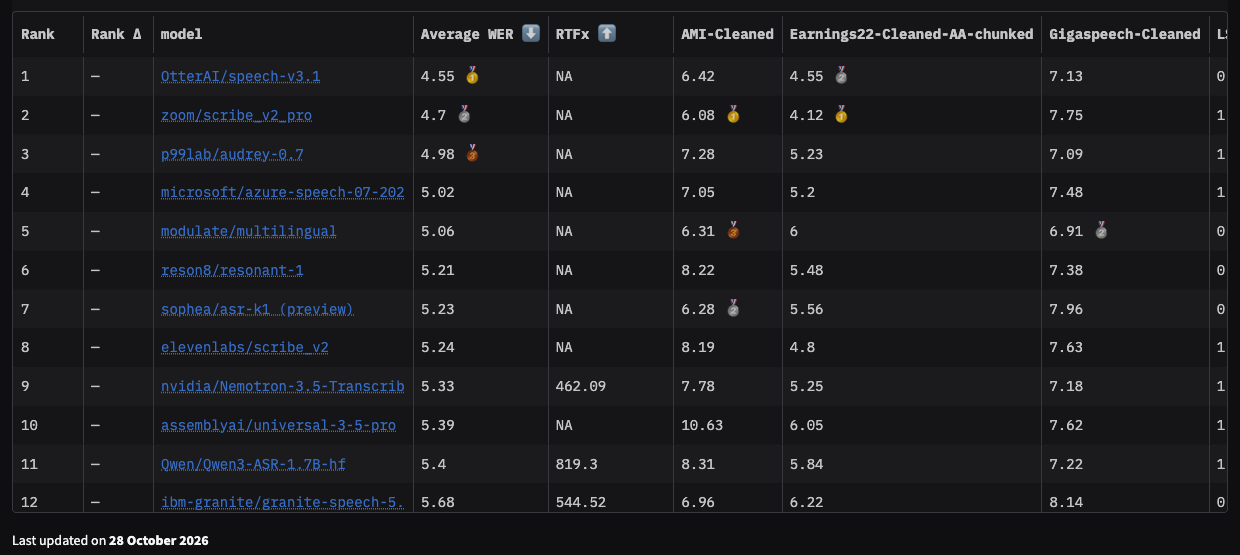
Task: Click the down arrow icon beside Average WER
Action: click(x=531, y=34)
